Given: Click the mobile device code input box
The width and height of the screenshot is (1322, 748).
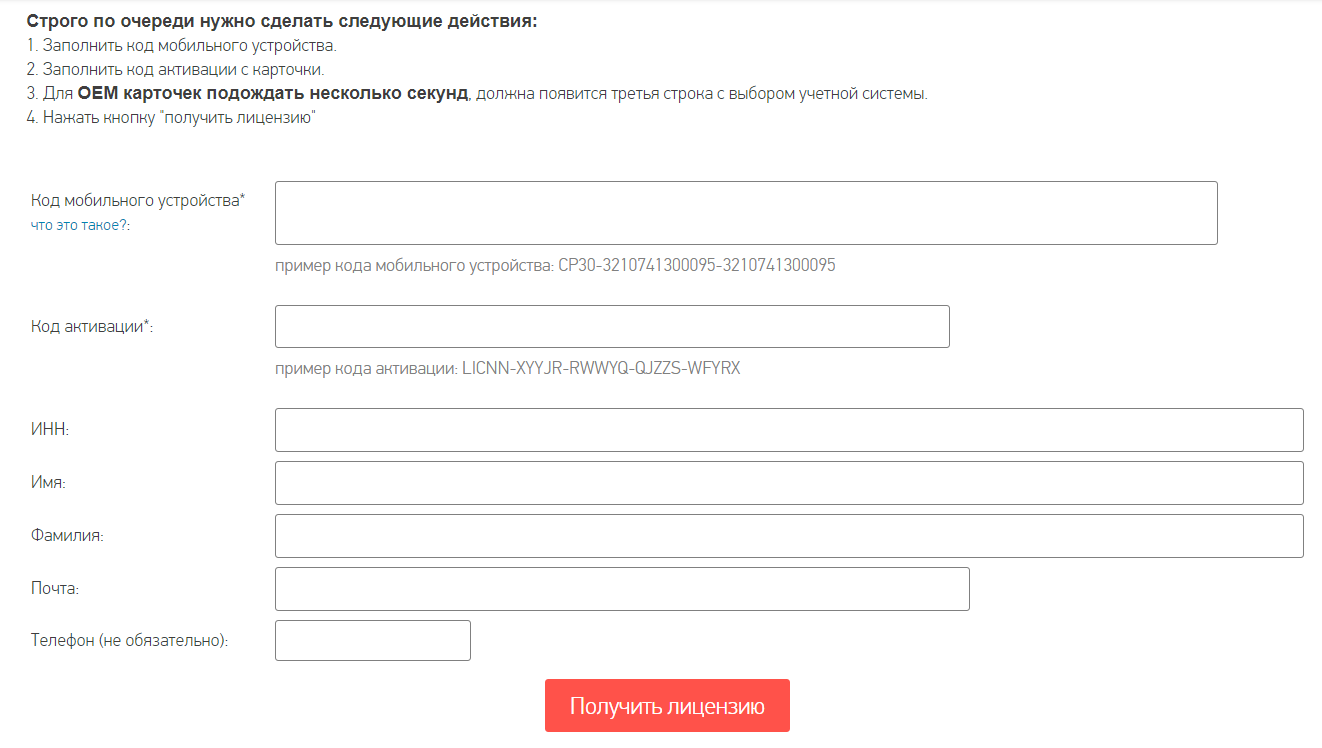Looking at the screenshot, I should point(746,213).
